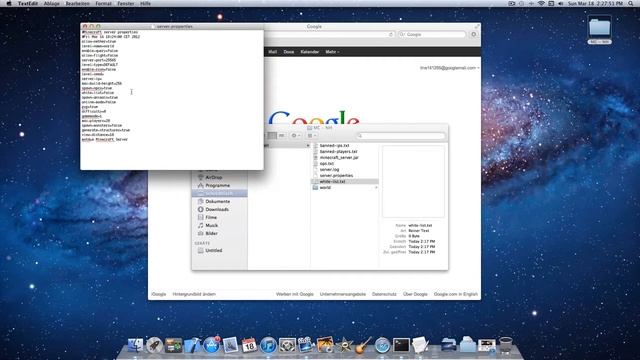Open TextEdit icon in the Dock

420,345
